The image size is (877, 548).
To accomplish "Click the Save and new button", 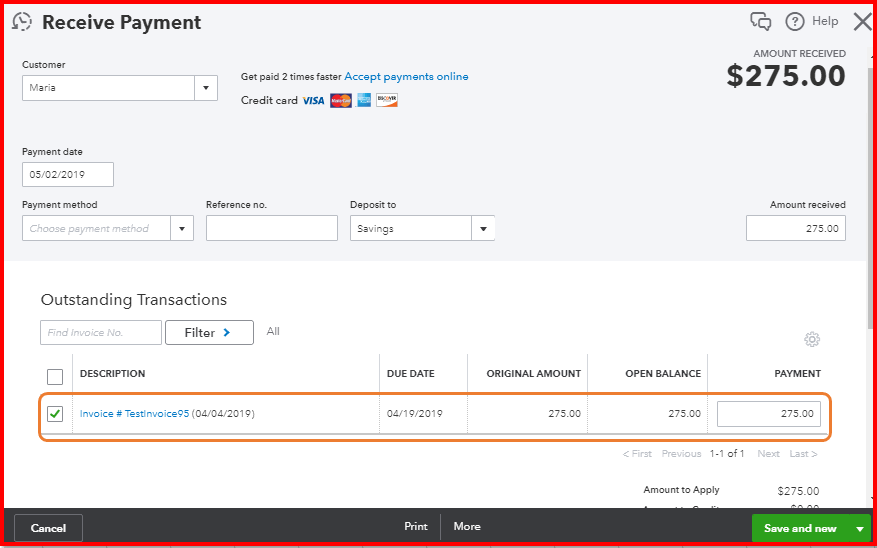I will coord(800,528).
